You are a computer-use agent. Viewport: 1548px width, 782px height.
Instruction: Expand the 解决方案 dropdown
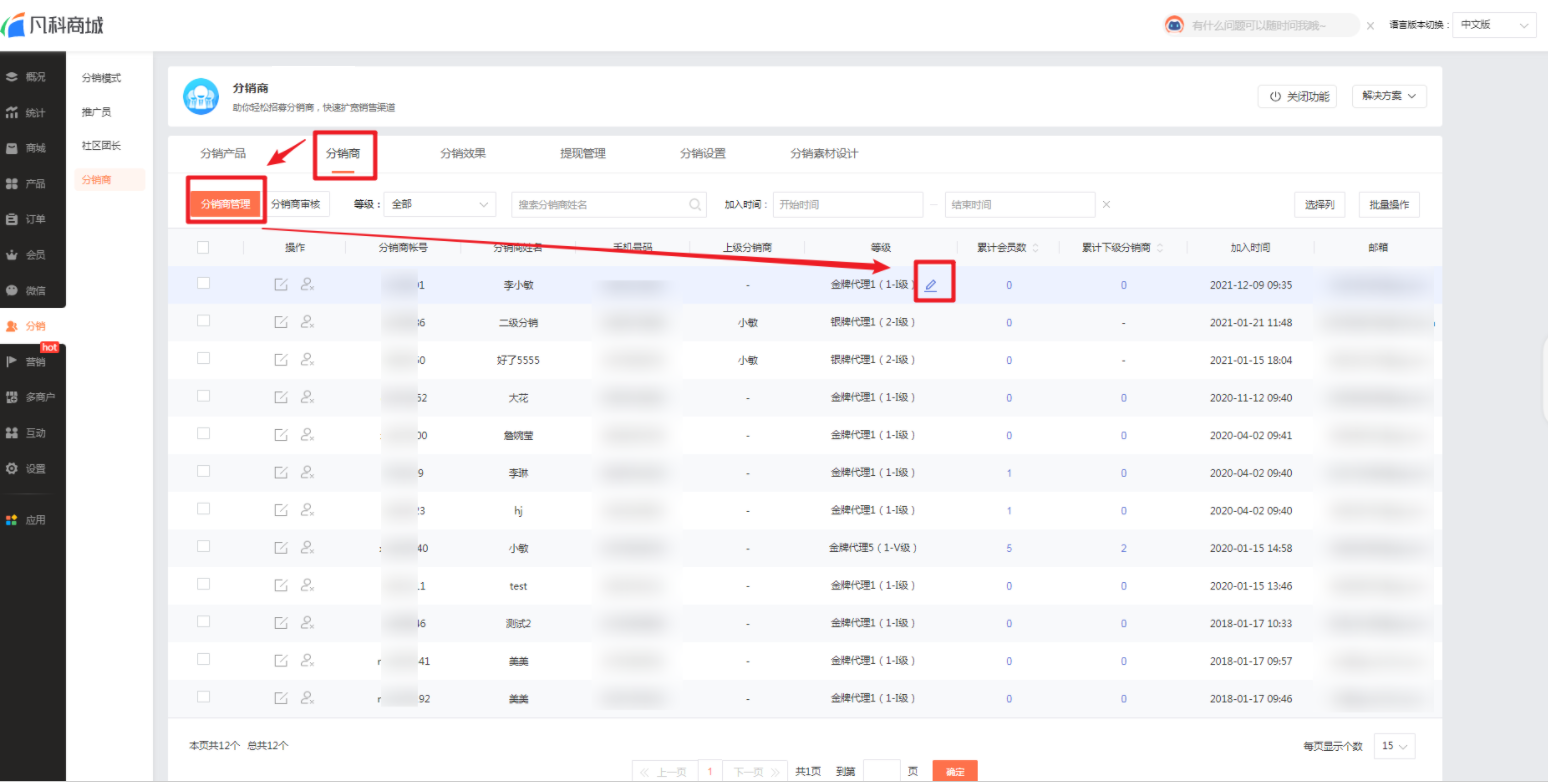1389,96
